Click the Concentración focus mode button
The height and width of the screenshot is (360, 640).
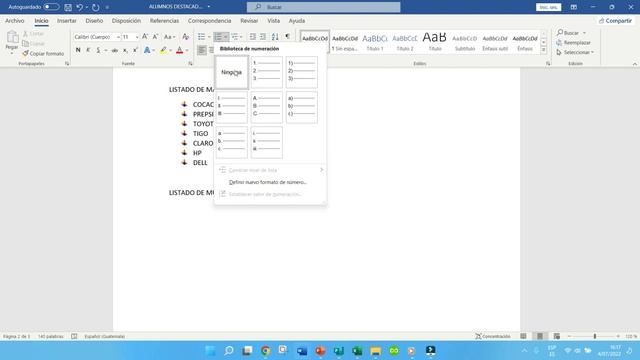[493, 336]
